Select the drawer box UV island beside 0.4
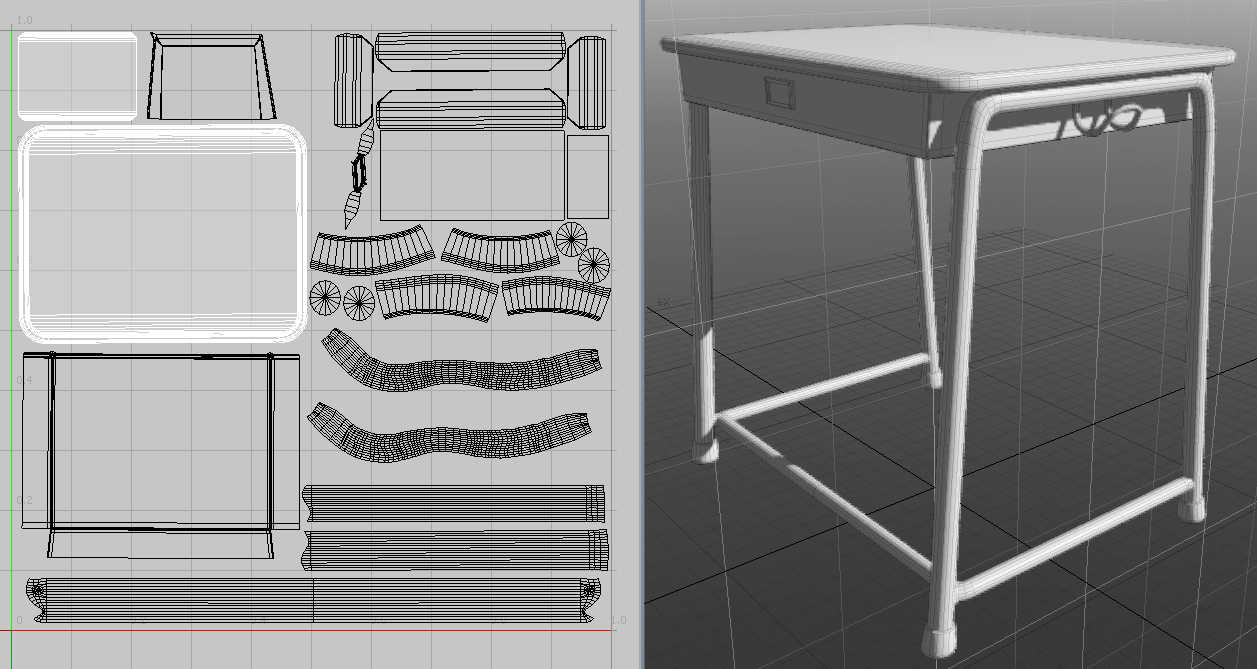Viewport: 1257px width, 669px height. [160, 455]
